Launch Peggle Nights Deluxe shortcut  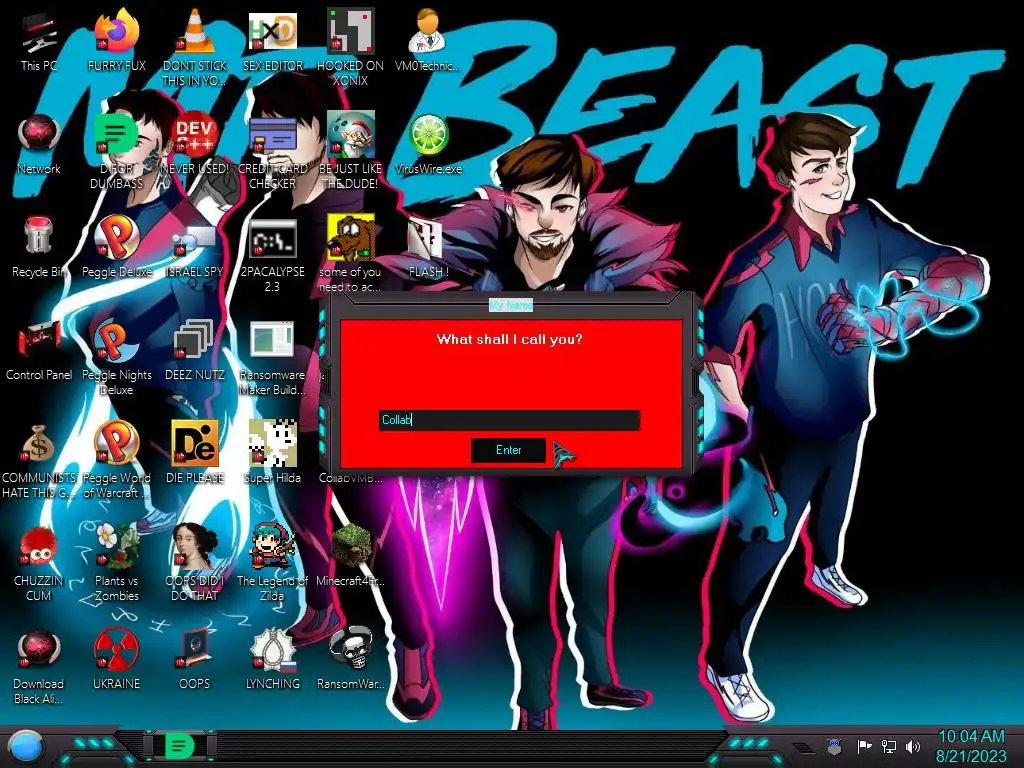pos(116,341)
